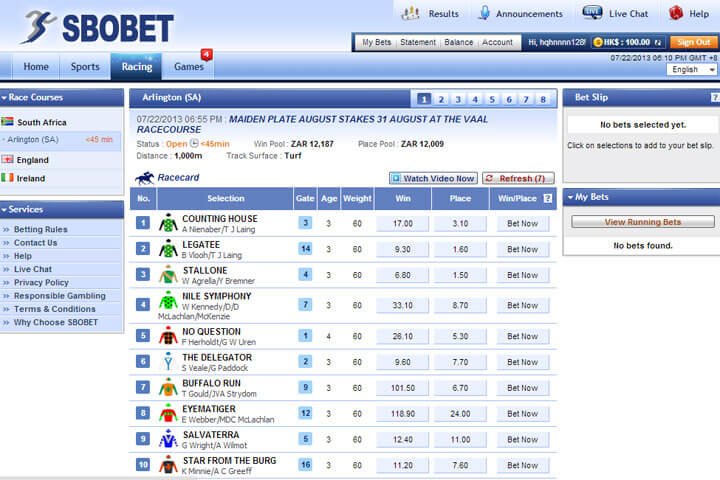Click the Announcements microphone icon

coord(484,13)
